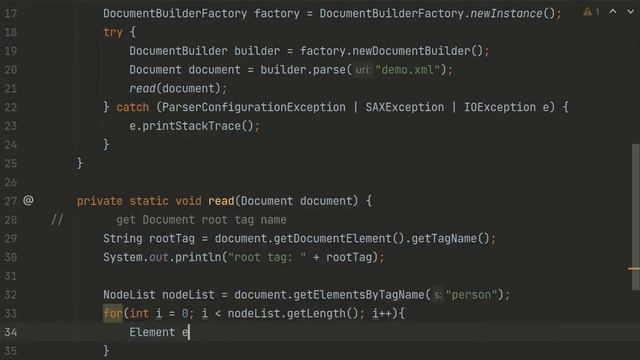640x360 pixels.
Task: Click the read method name in declaration
Action: (x=221, y=201)
